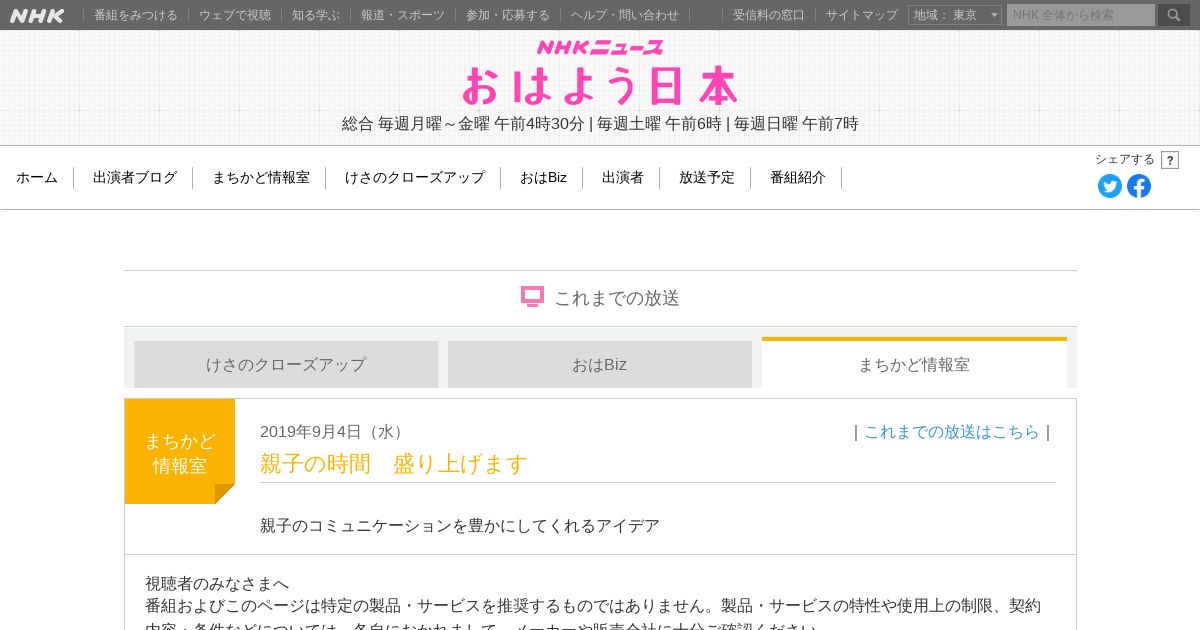1200x630 pixels.
Task: Share on Facebook icon
Action: coord(1139,186)
